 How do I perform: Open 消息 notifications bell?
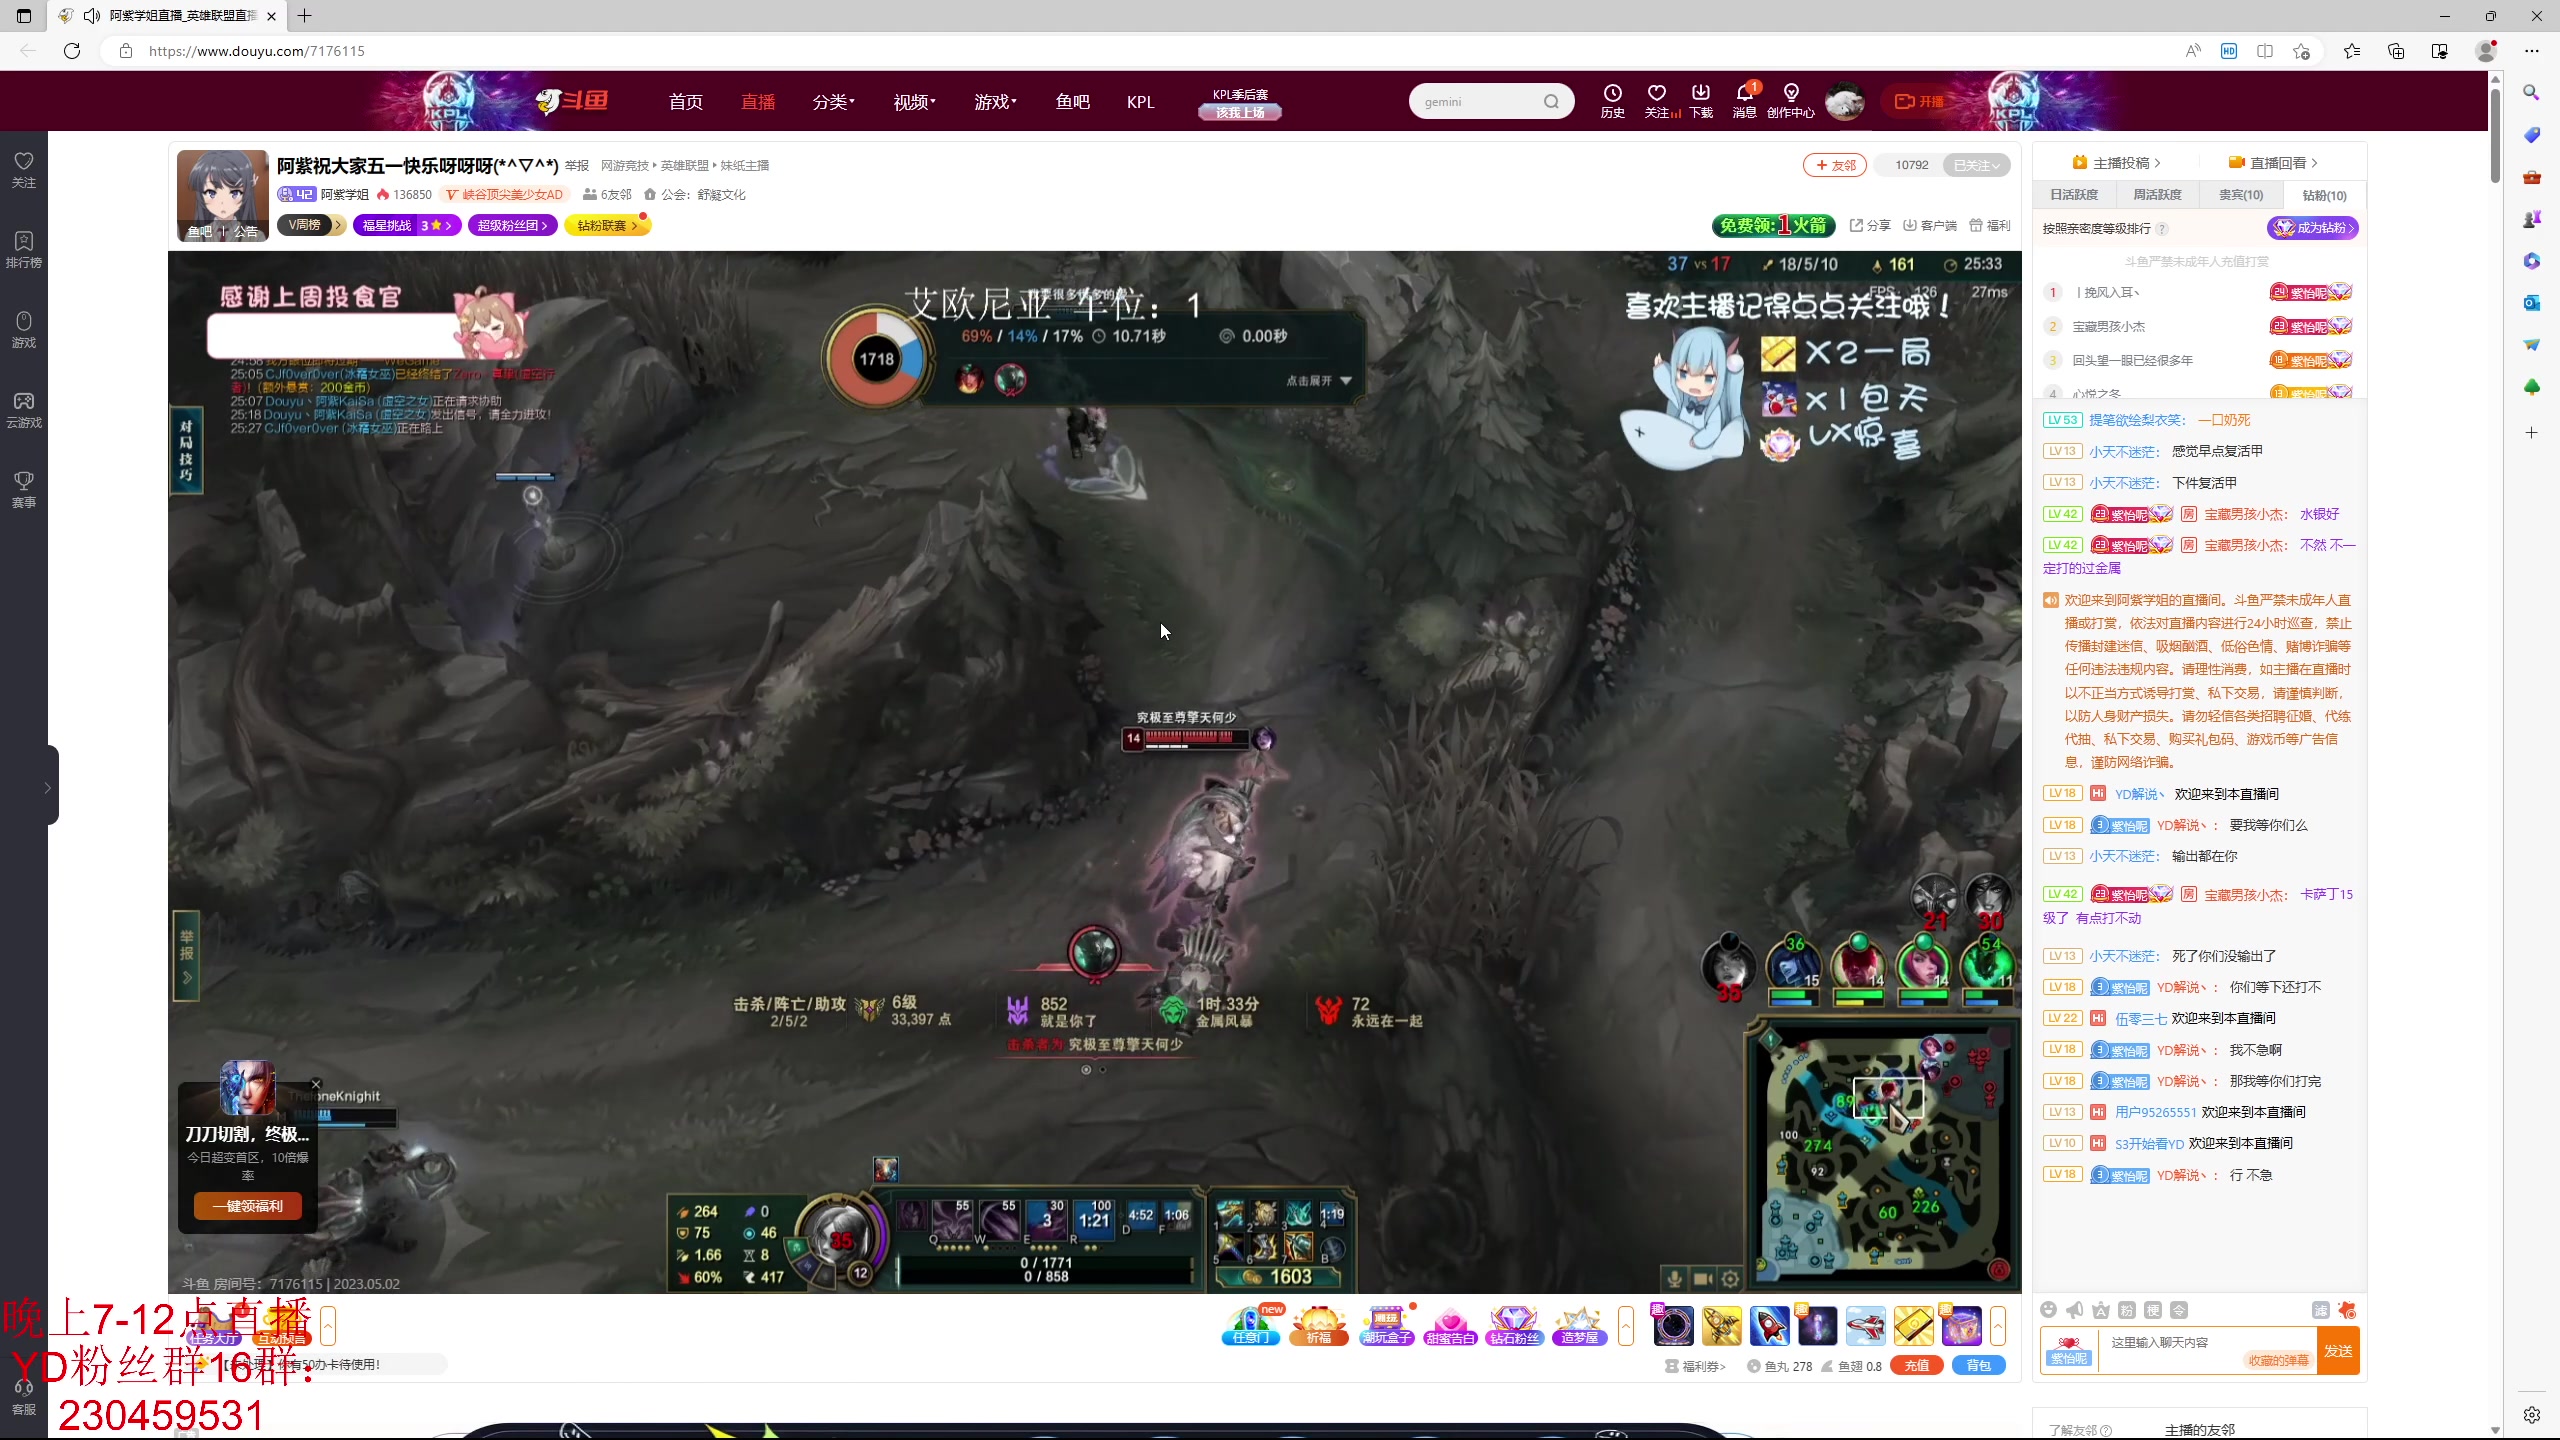pos(1745,101)
